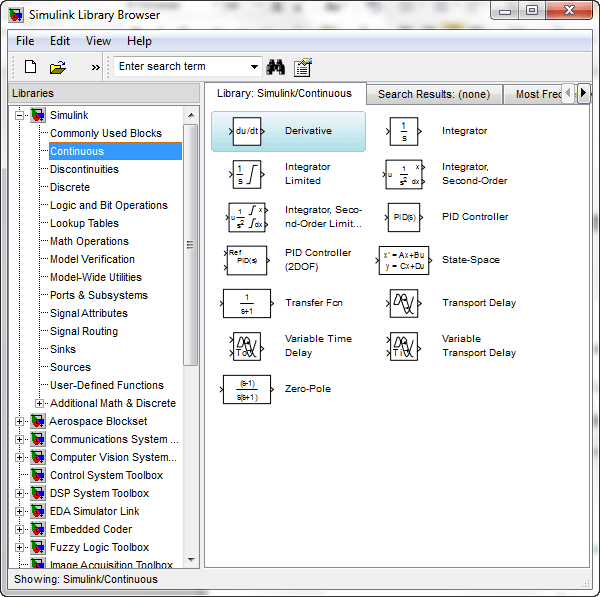Click the Transfer Fcn block icon
Image resolution: width=600 pixels, height=597 pixels.
246,303
